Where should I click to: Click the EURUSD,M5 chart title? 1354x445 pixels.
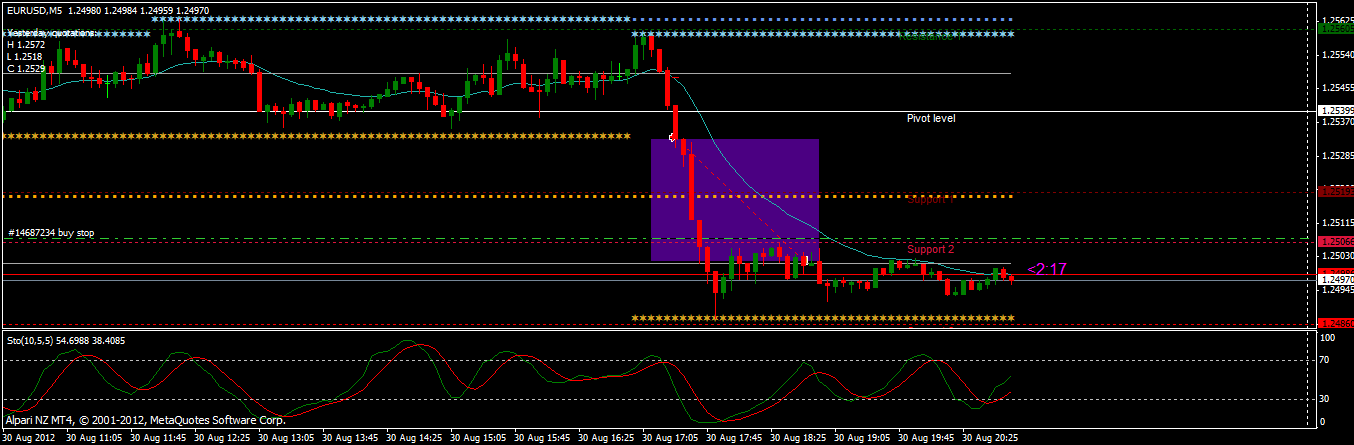(x=33, y=10)
